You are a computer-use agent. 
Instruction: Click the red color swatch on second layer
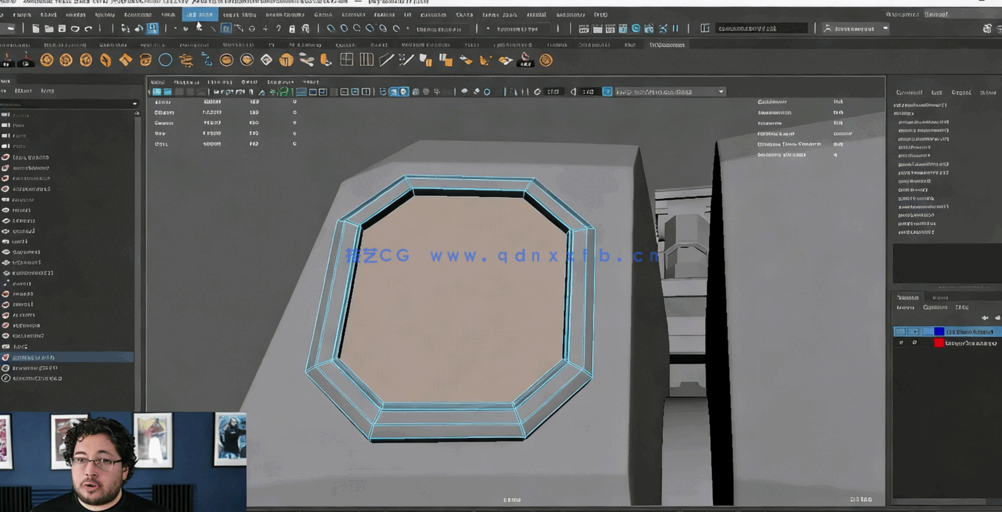[x=938, y=343]
